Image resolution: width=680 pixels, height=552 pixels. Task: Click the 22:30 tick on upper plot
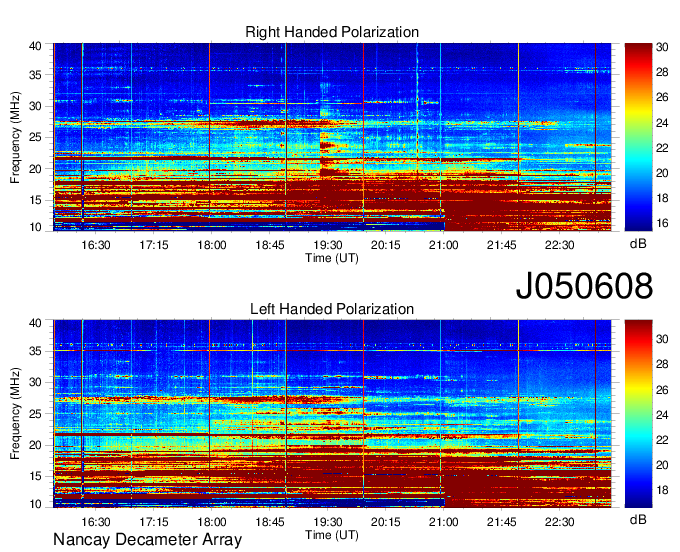click(559, 245)
